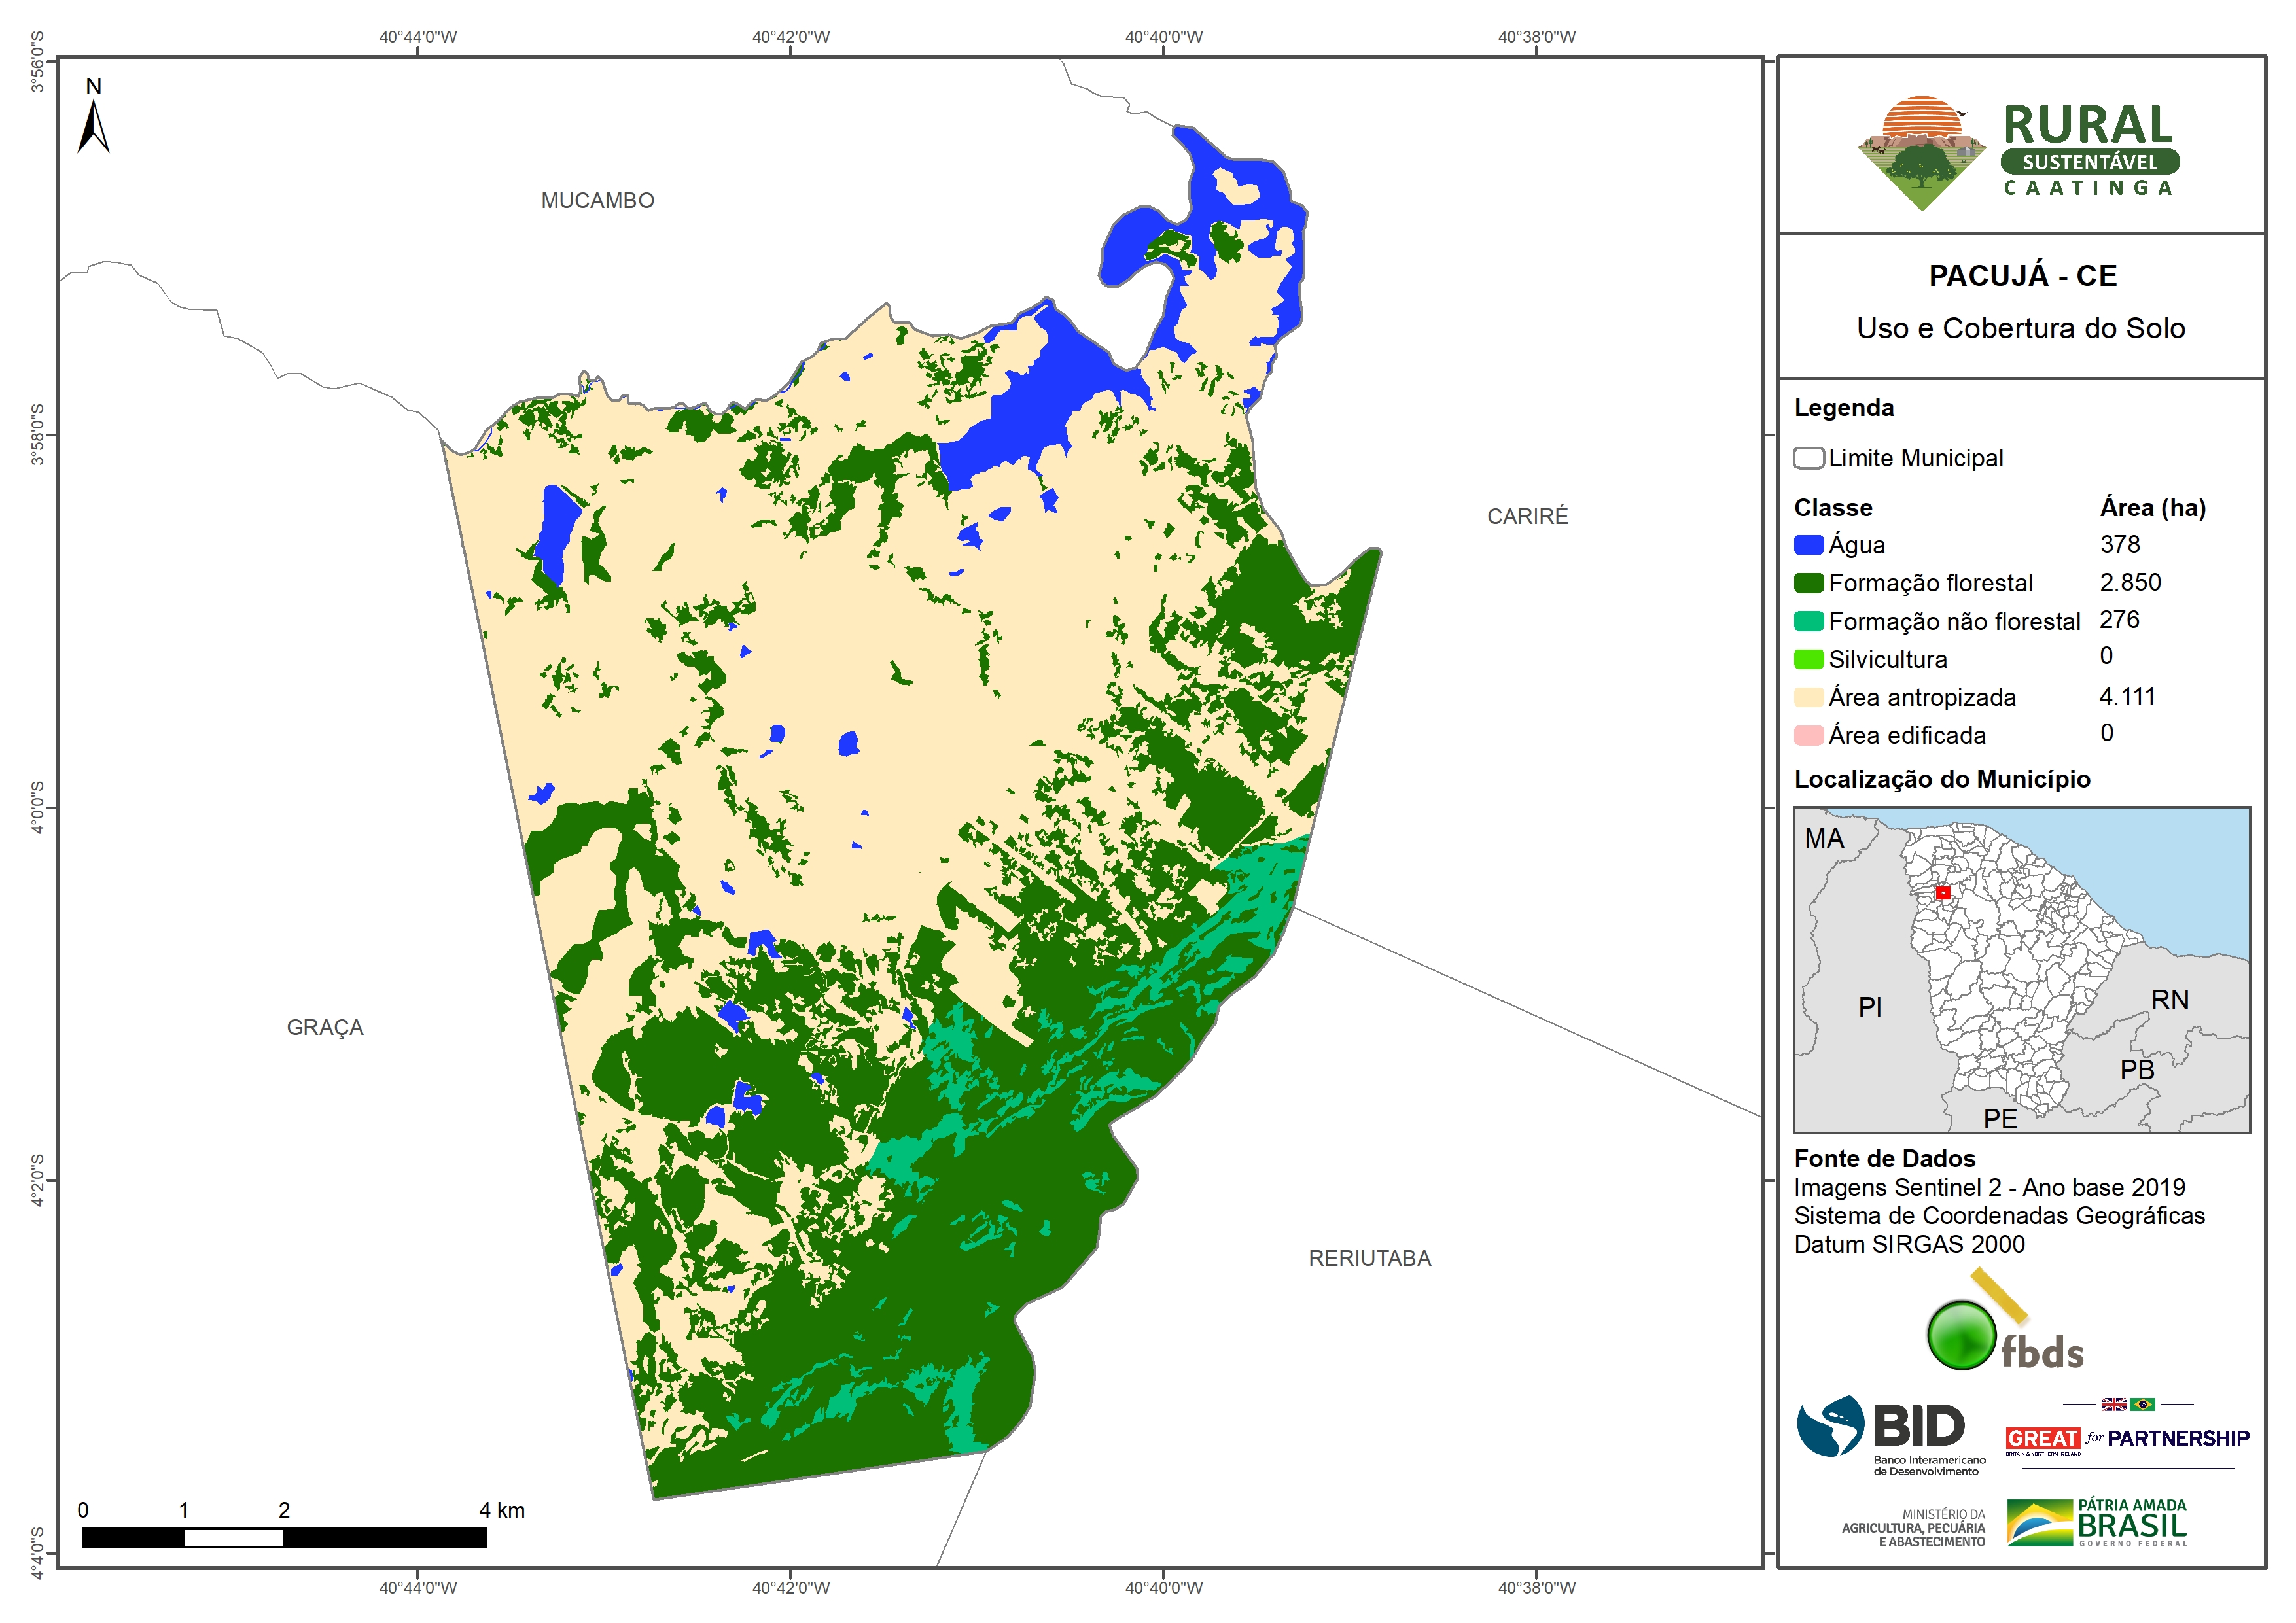Click the GRAÇA municipality label
2296x1623 pixels.
(325, 1027)
